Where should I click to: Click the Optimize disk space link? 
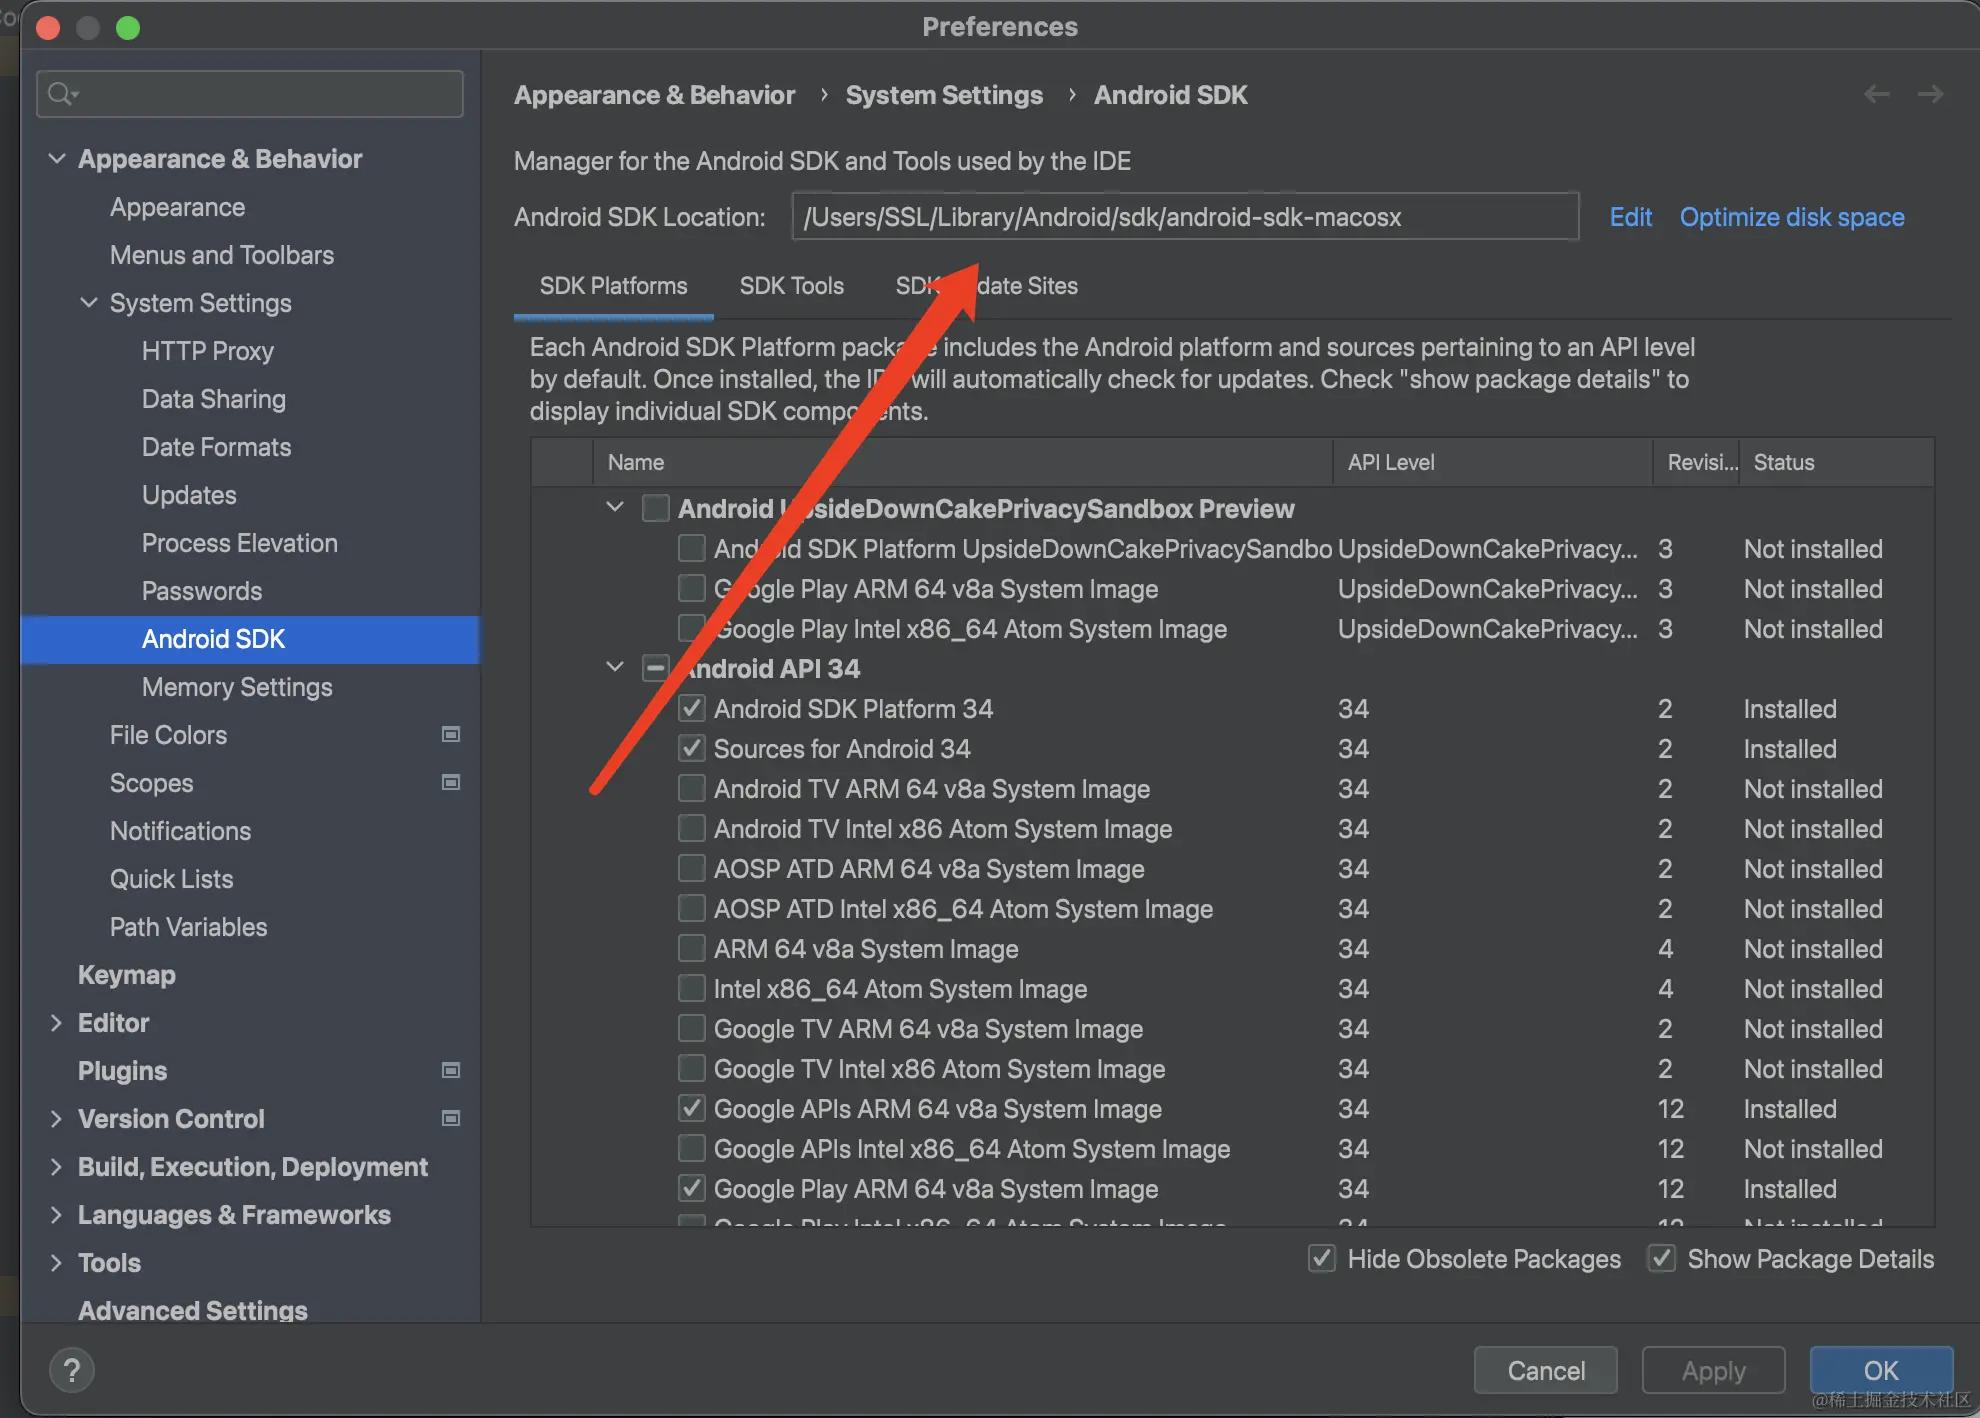click(x=1791, y=217)
